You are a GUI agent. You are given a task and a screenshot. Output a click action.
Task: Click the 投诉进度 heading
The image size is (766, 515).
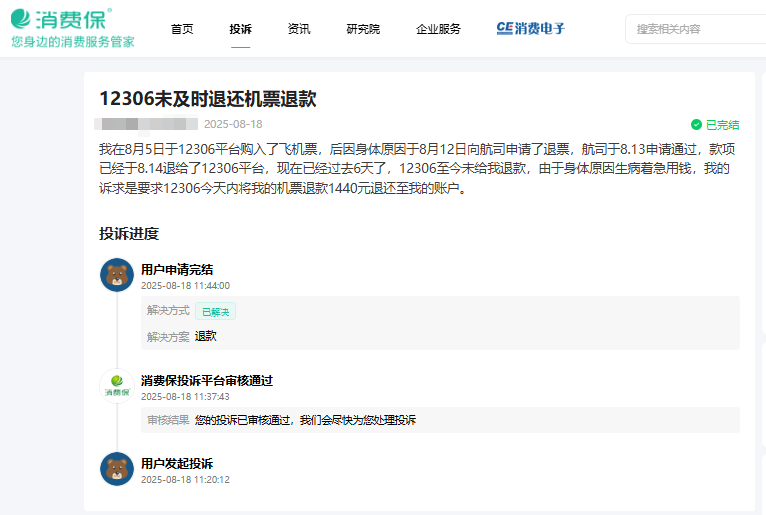(129, 234)
